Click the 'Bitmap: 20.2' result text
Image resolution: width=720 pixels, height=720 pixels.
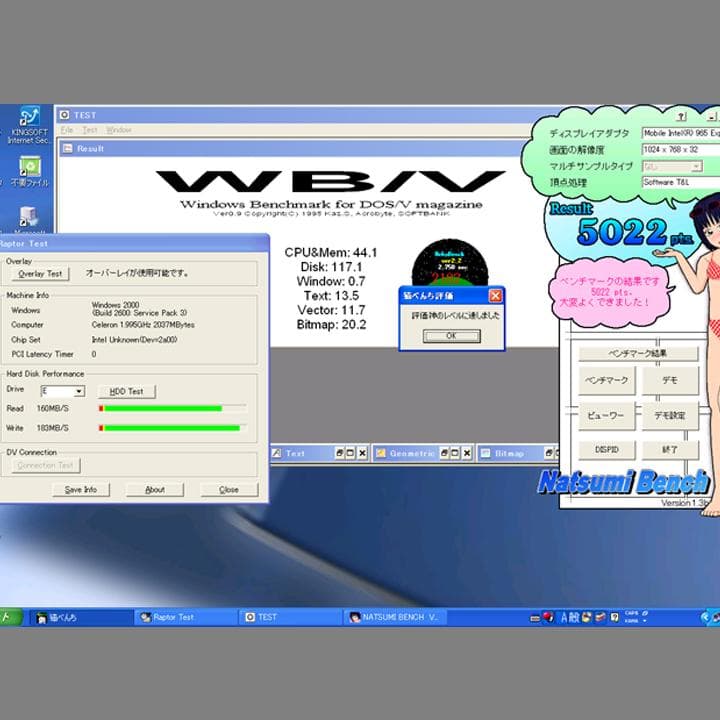coord(331,325)
